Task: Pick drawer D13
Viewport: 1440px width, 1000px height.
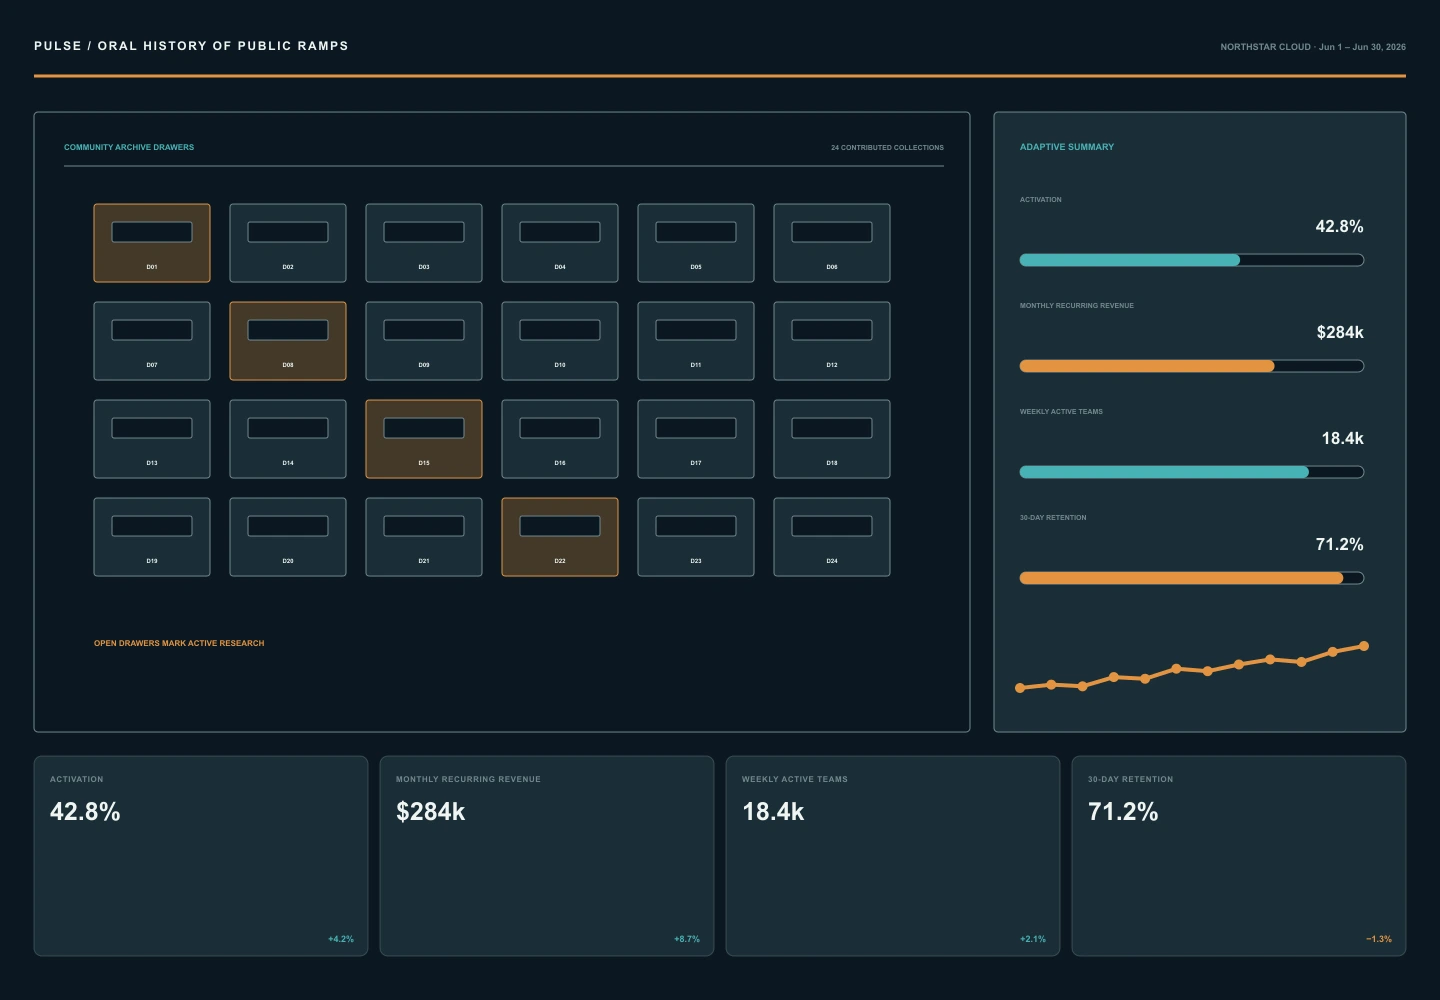Action: coord(152,439)
